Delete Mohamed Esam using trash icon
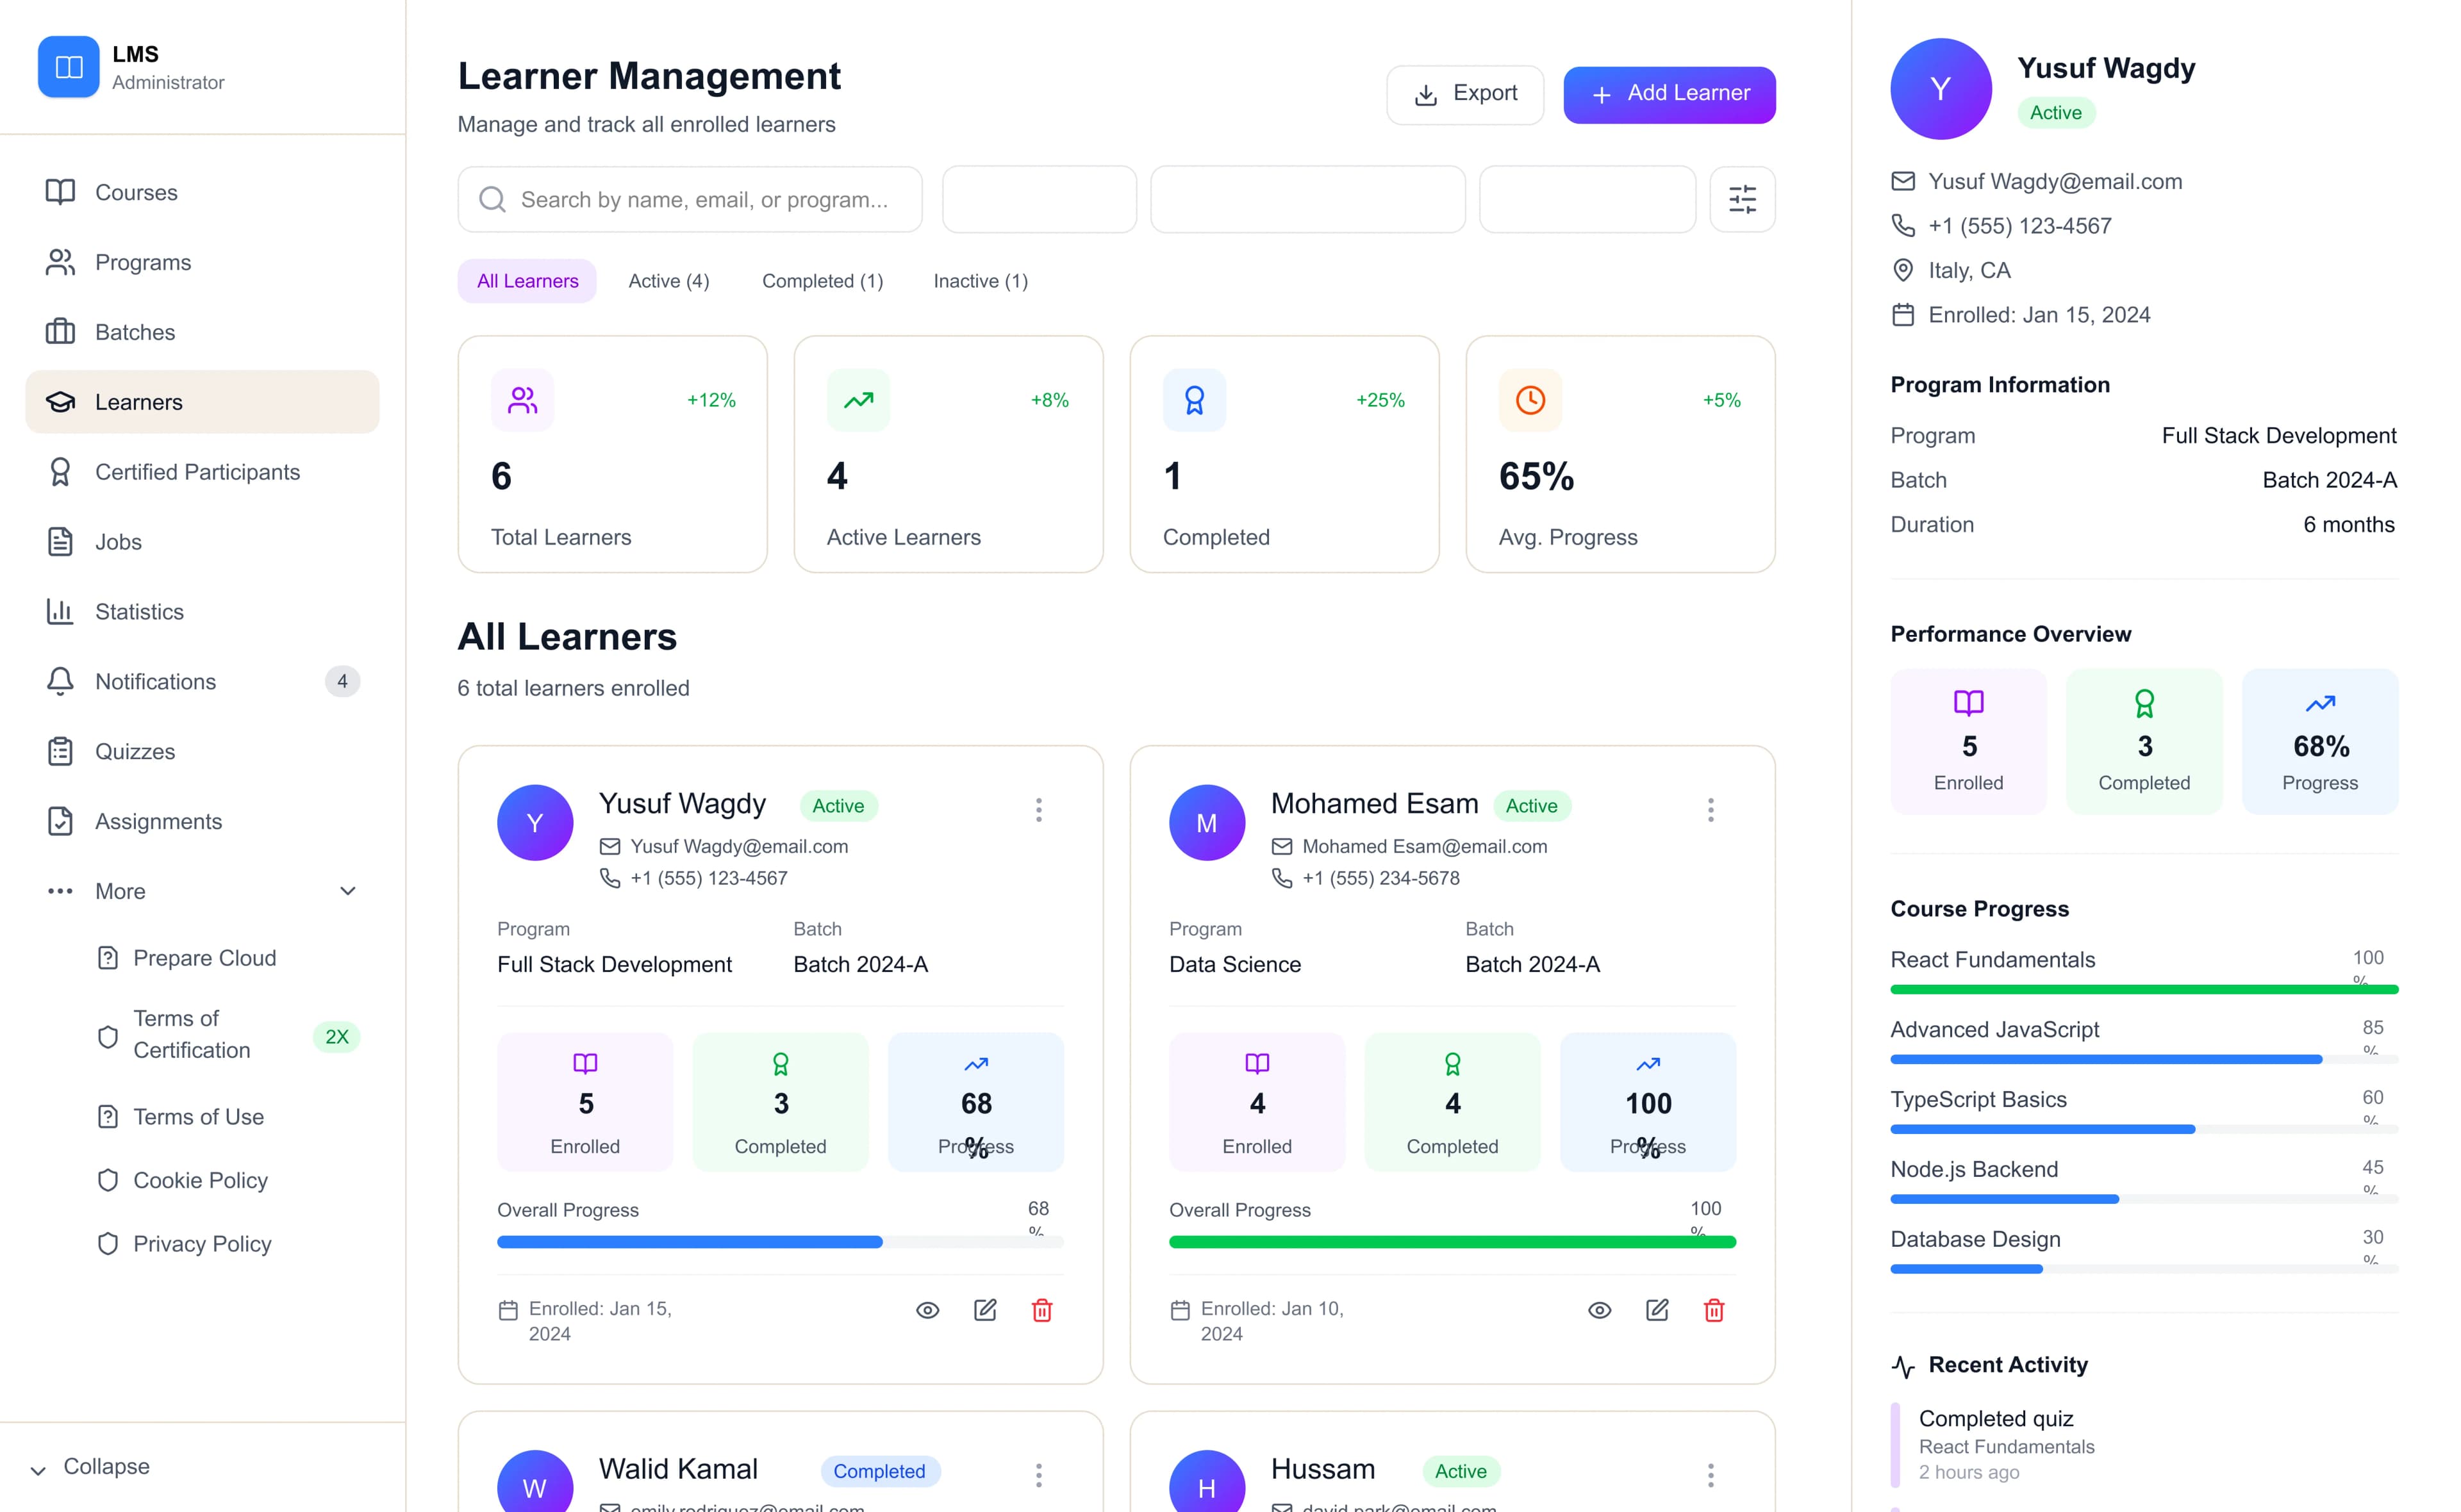 click(x=1713, y=1310)
